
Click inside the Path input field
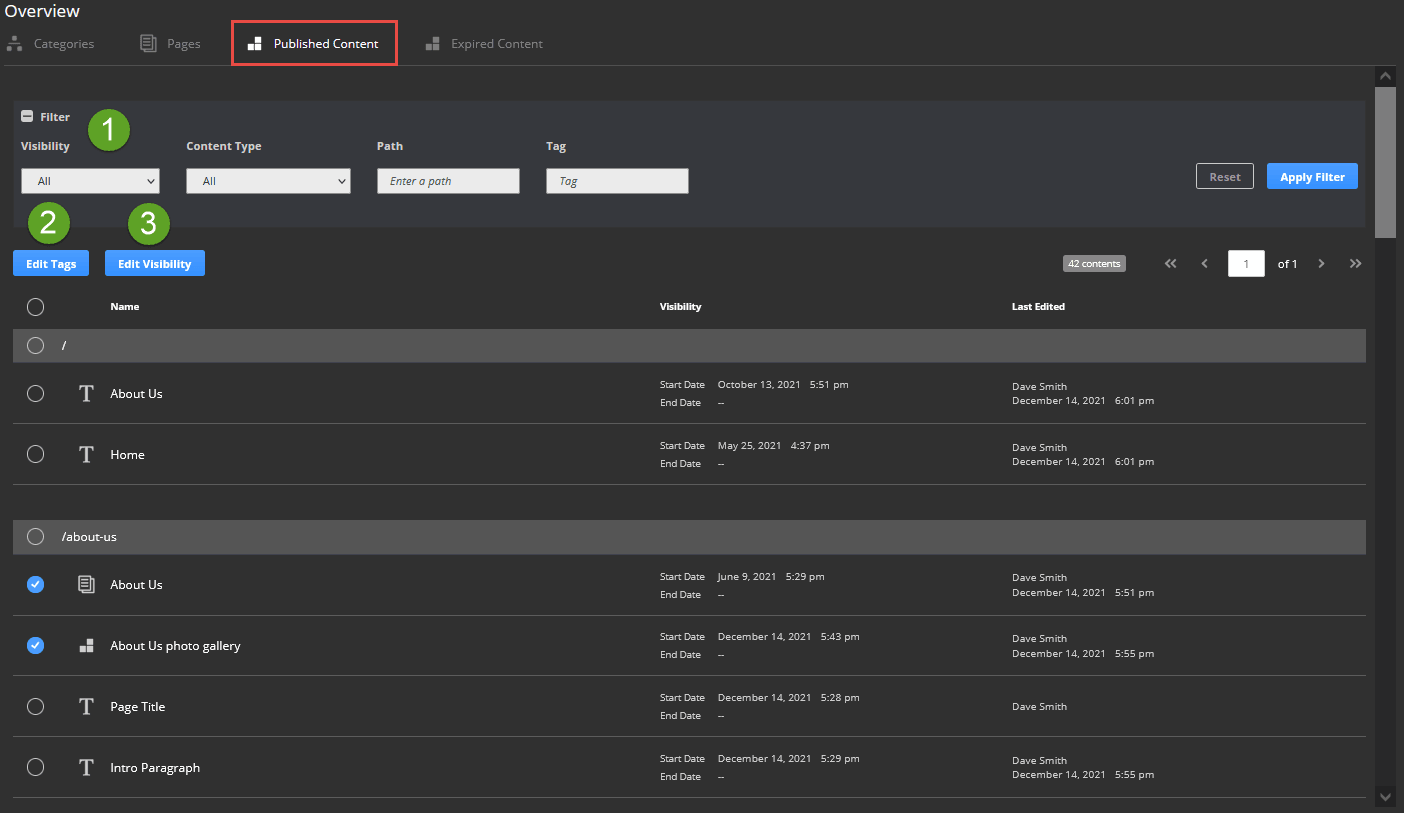[448, 181]
